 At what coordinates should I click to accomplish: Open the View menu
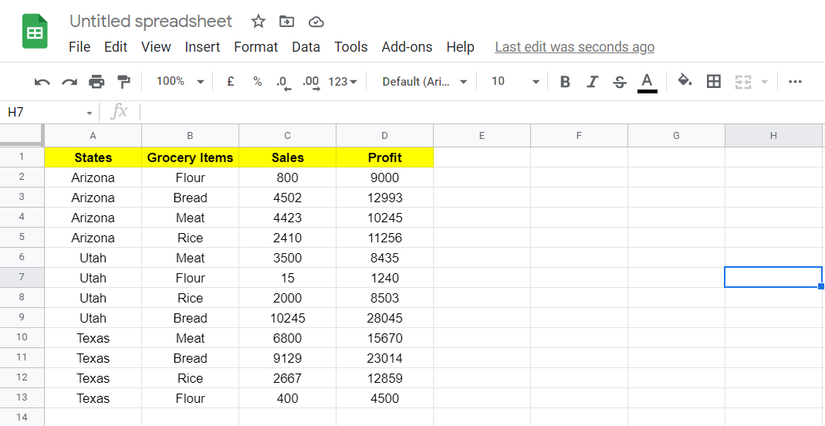coord(156,47)
